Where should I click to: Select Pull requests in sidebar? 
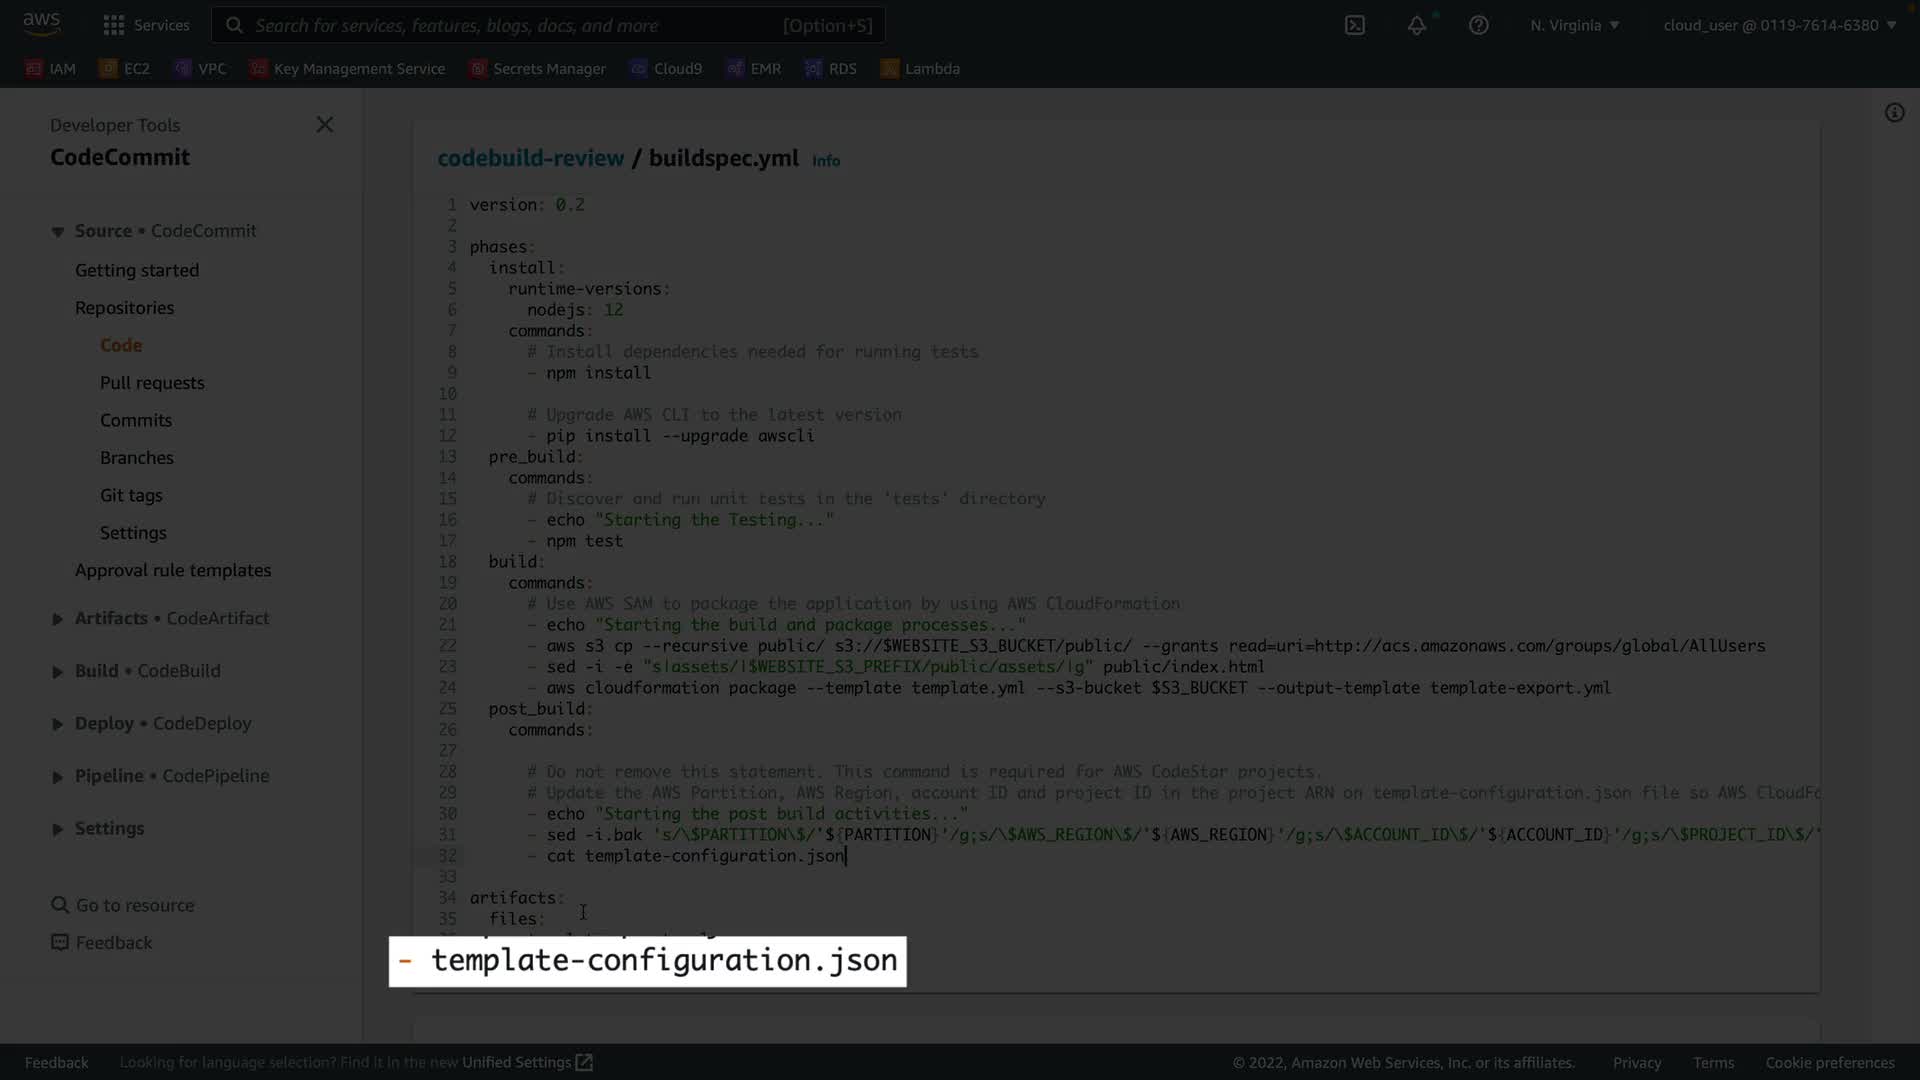[152, 383]
